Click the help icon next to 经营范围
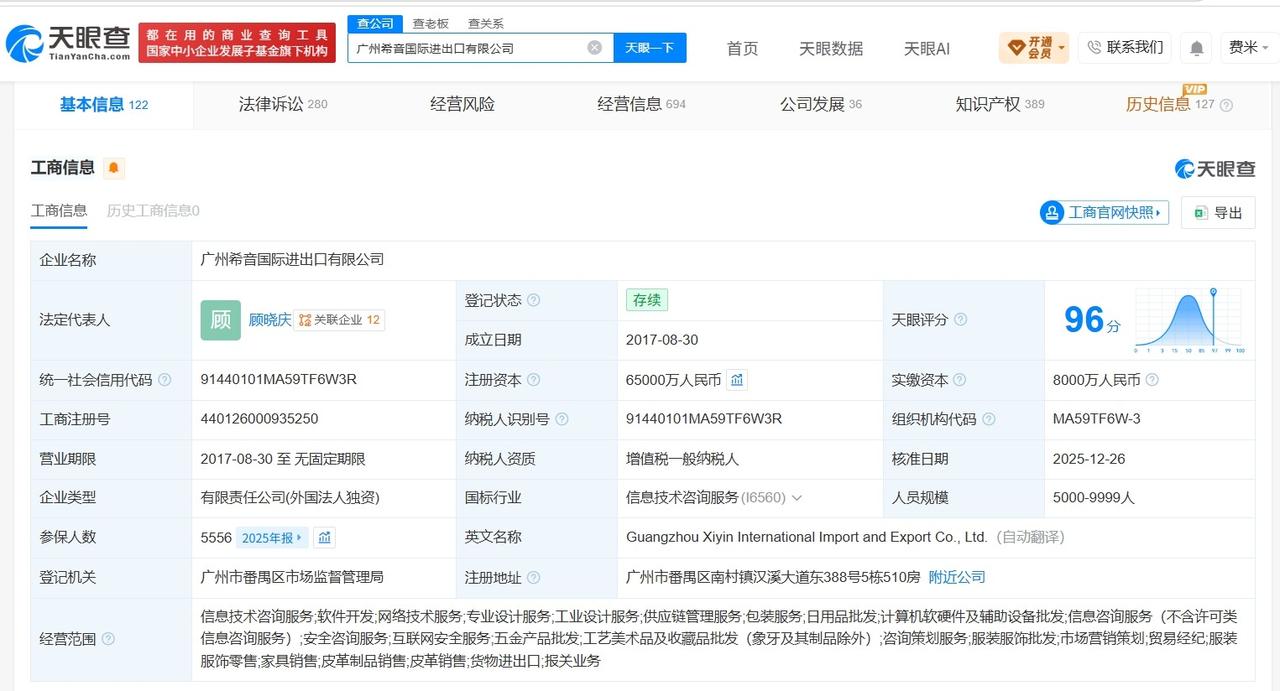Screen dimensions: 1280x691 [108, 638]
